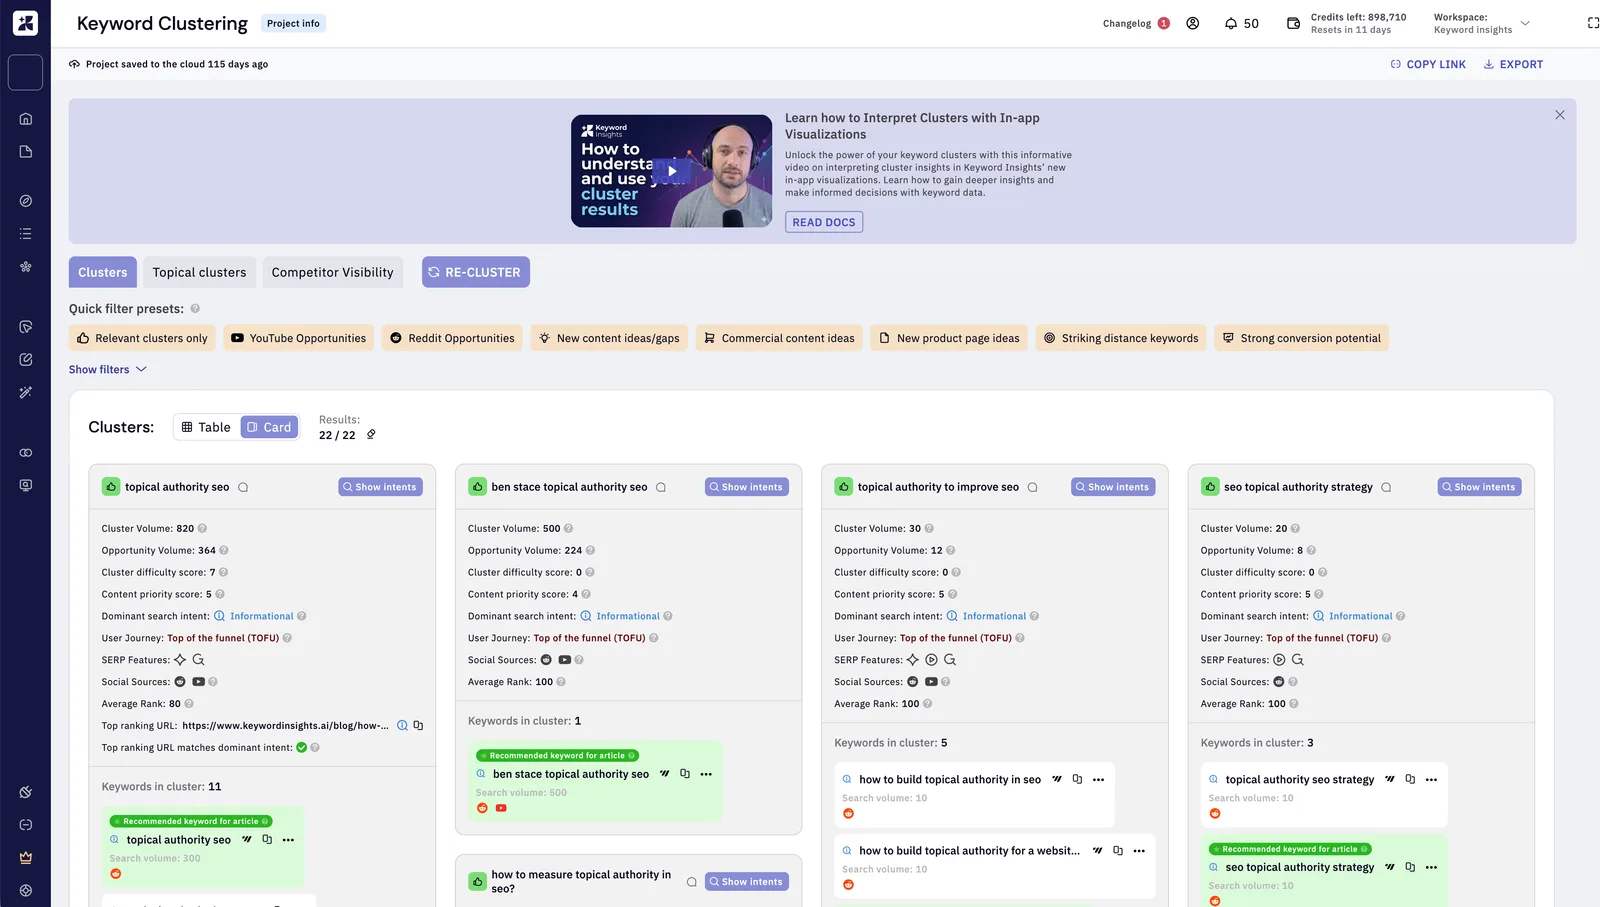1600x907 pixels.
Task: Switch cluster view to Table
Action: (x=206, y=427)
